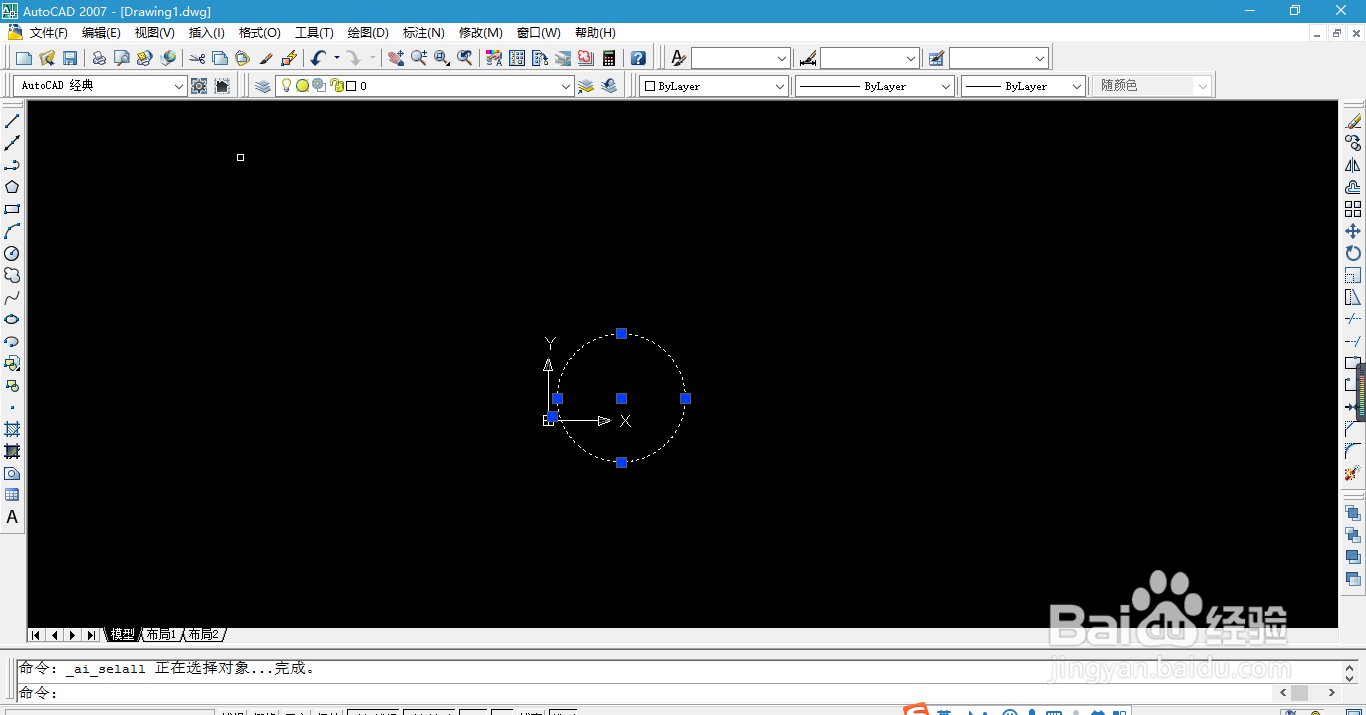Click first-tab navigation arrow beside 模型

(x=36, y=635)
